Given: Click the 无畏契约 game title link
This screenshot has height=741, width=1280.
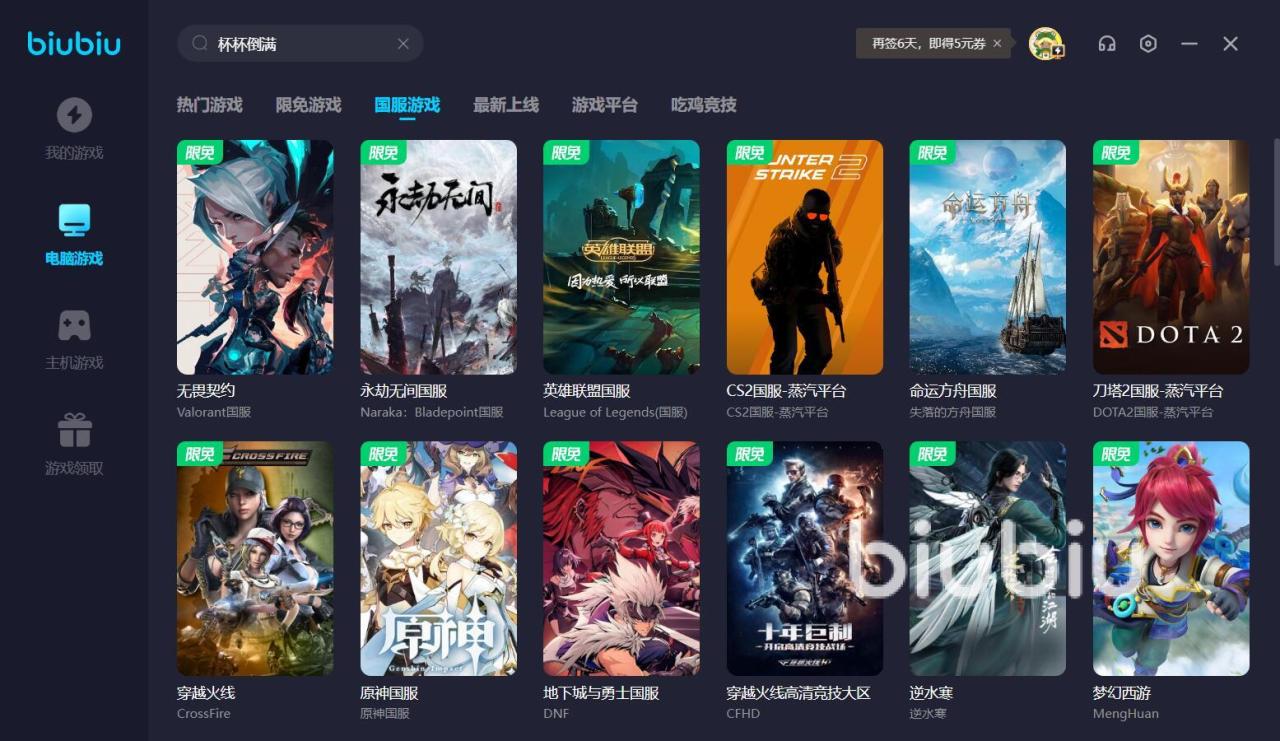Looking at the screenshot, I should pyautogui.click(x=206, y=391).
